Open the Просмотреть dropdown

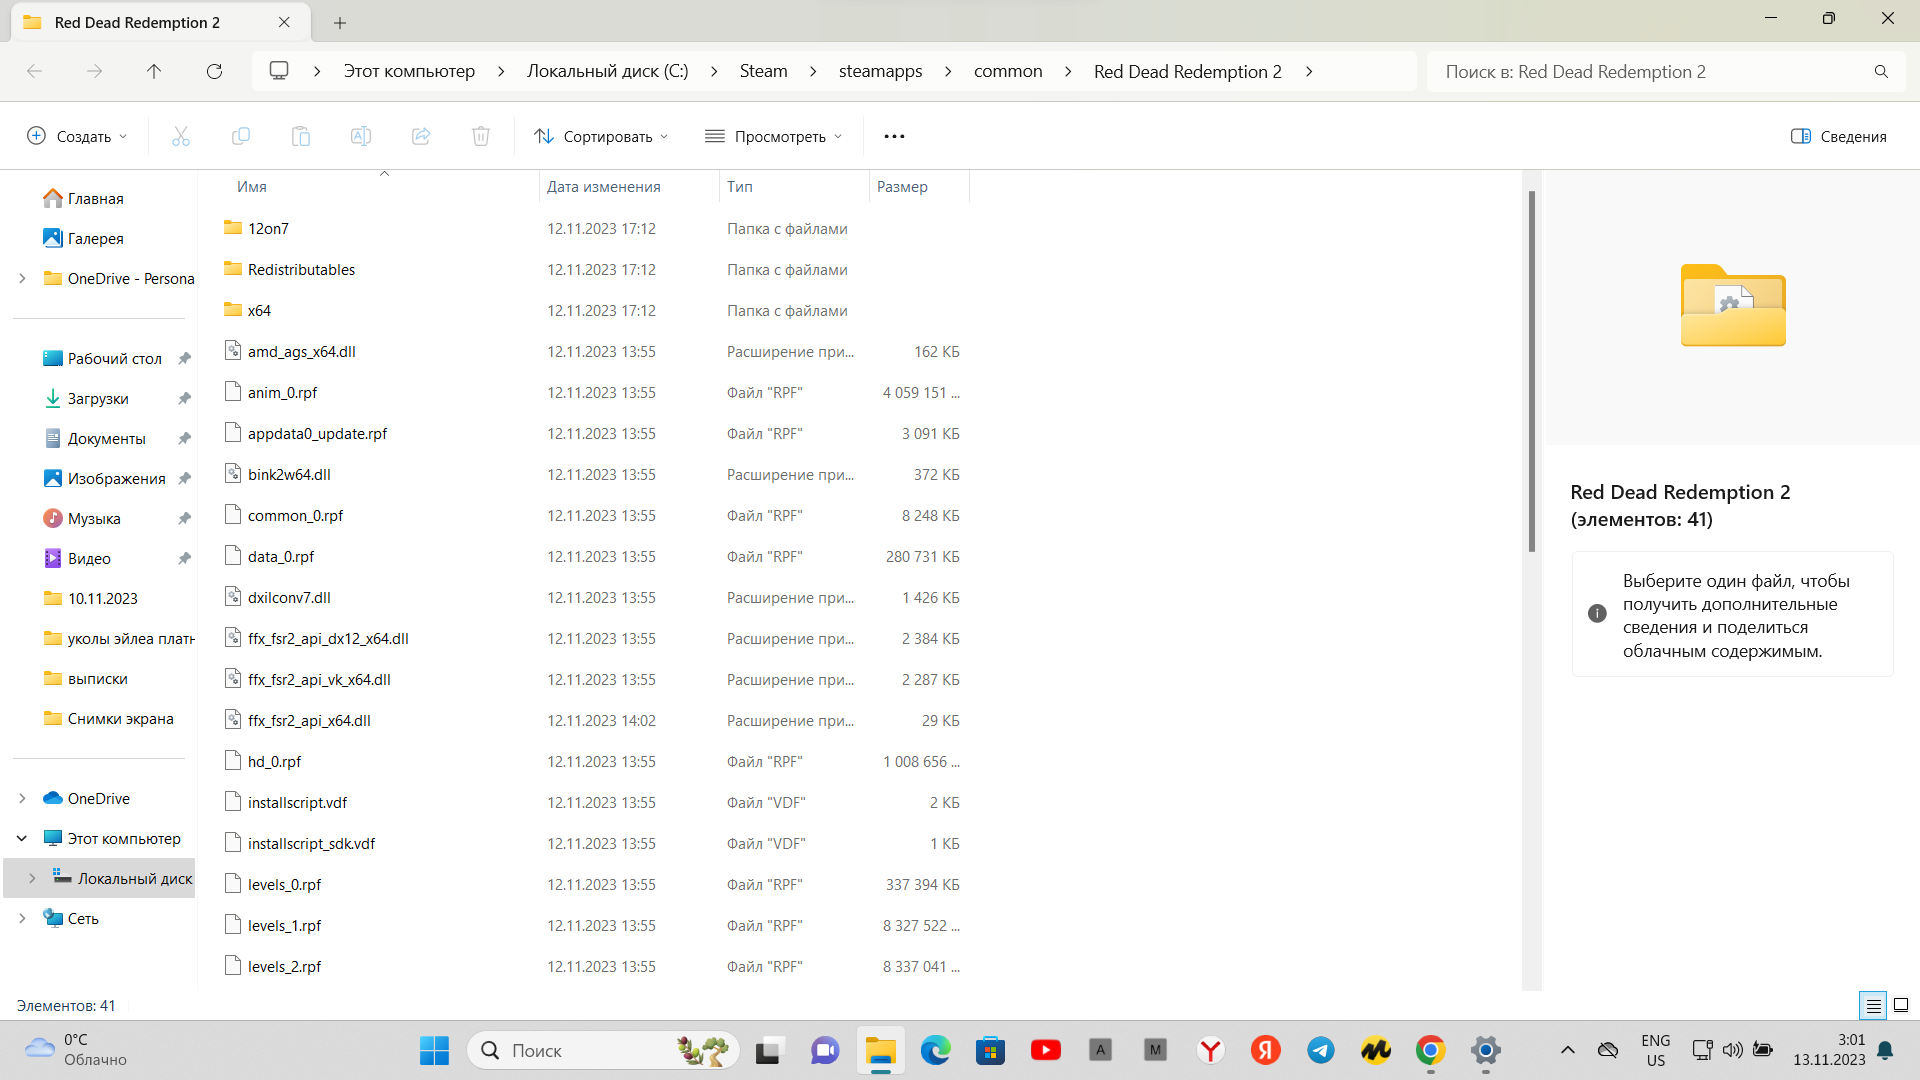tap(774, 136)
